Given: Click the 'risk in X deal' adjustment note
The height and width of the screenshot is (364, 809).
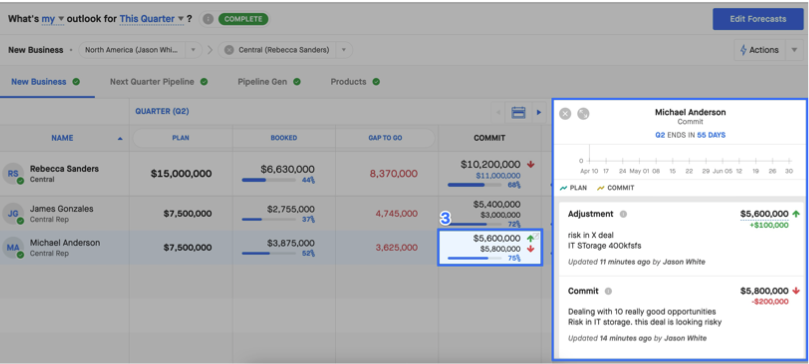Looking at the screenshot, I should coord(591,235).
